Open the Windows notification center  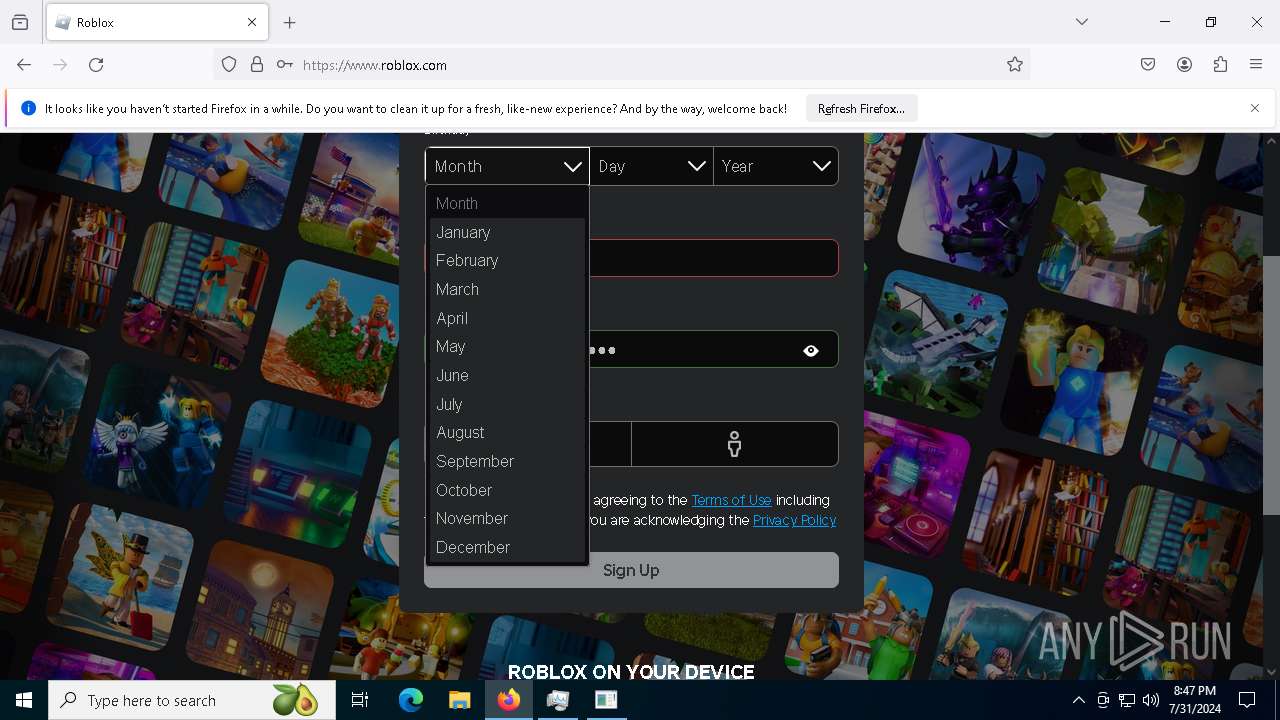pyautogui.click(x=1247, y=700)
